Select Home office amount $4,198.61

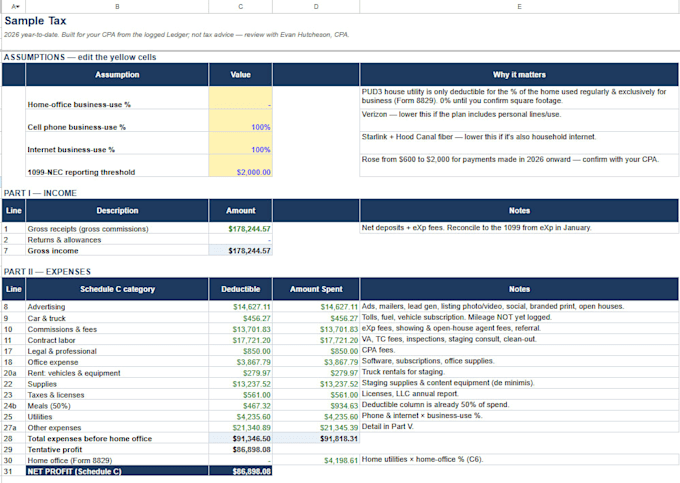[316, 460]
